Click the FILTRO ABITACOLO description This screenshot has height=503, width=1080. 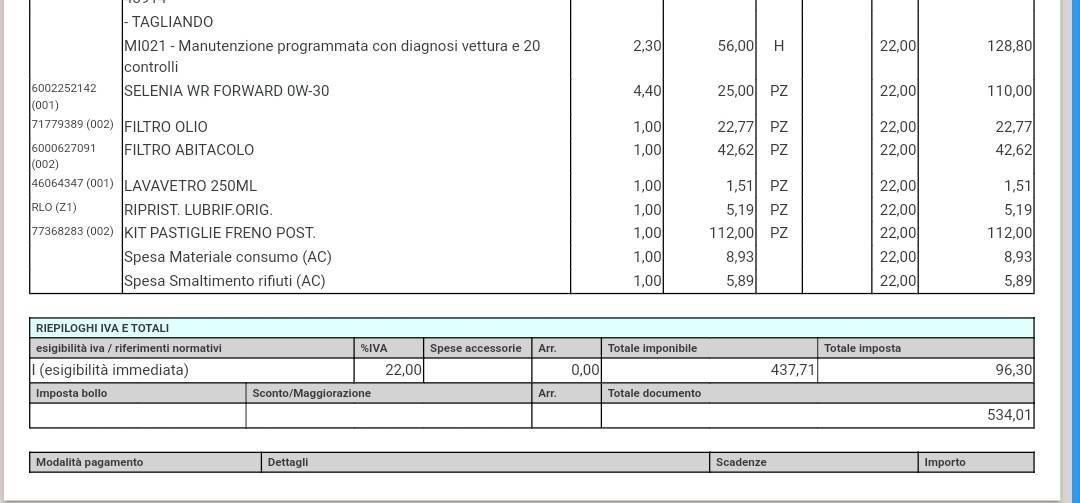(x=189, y=150)
